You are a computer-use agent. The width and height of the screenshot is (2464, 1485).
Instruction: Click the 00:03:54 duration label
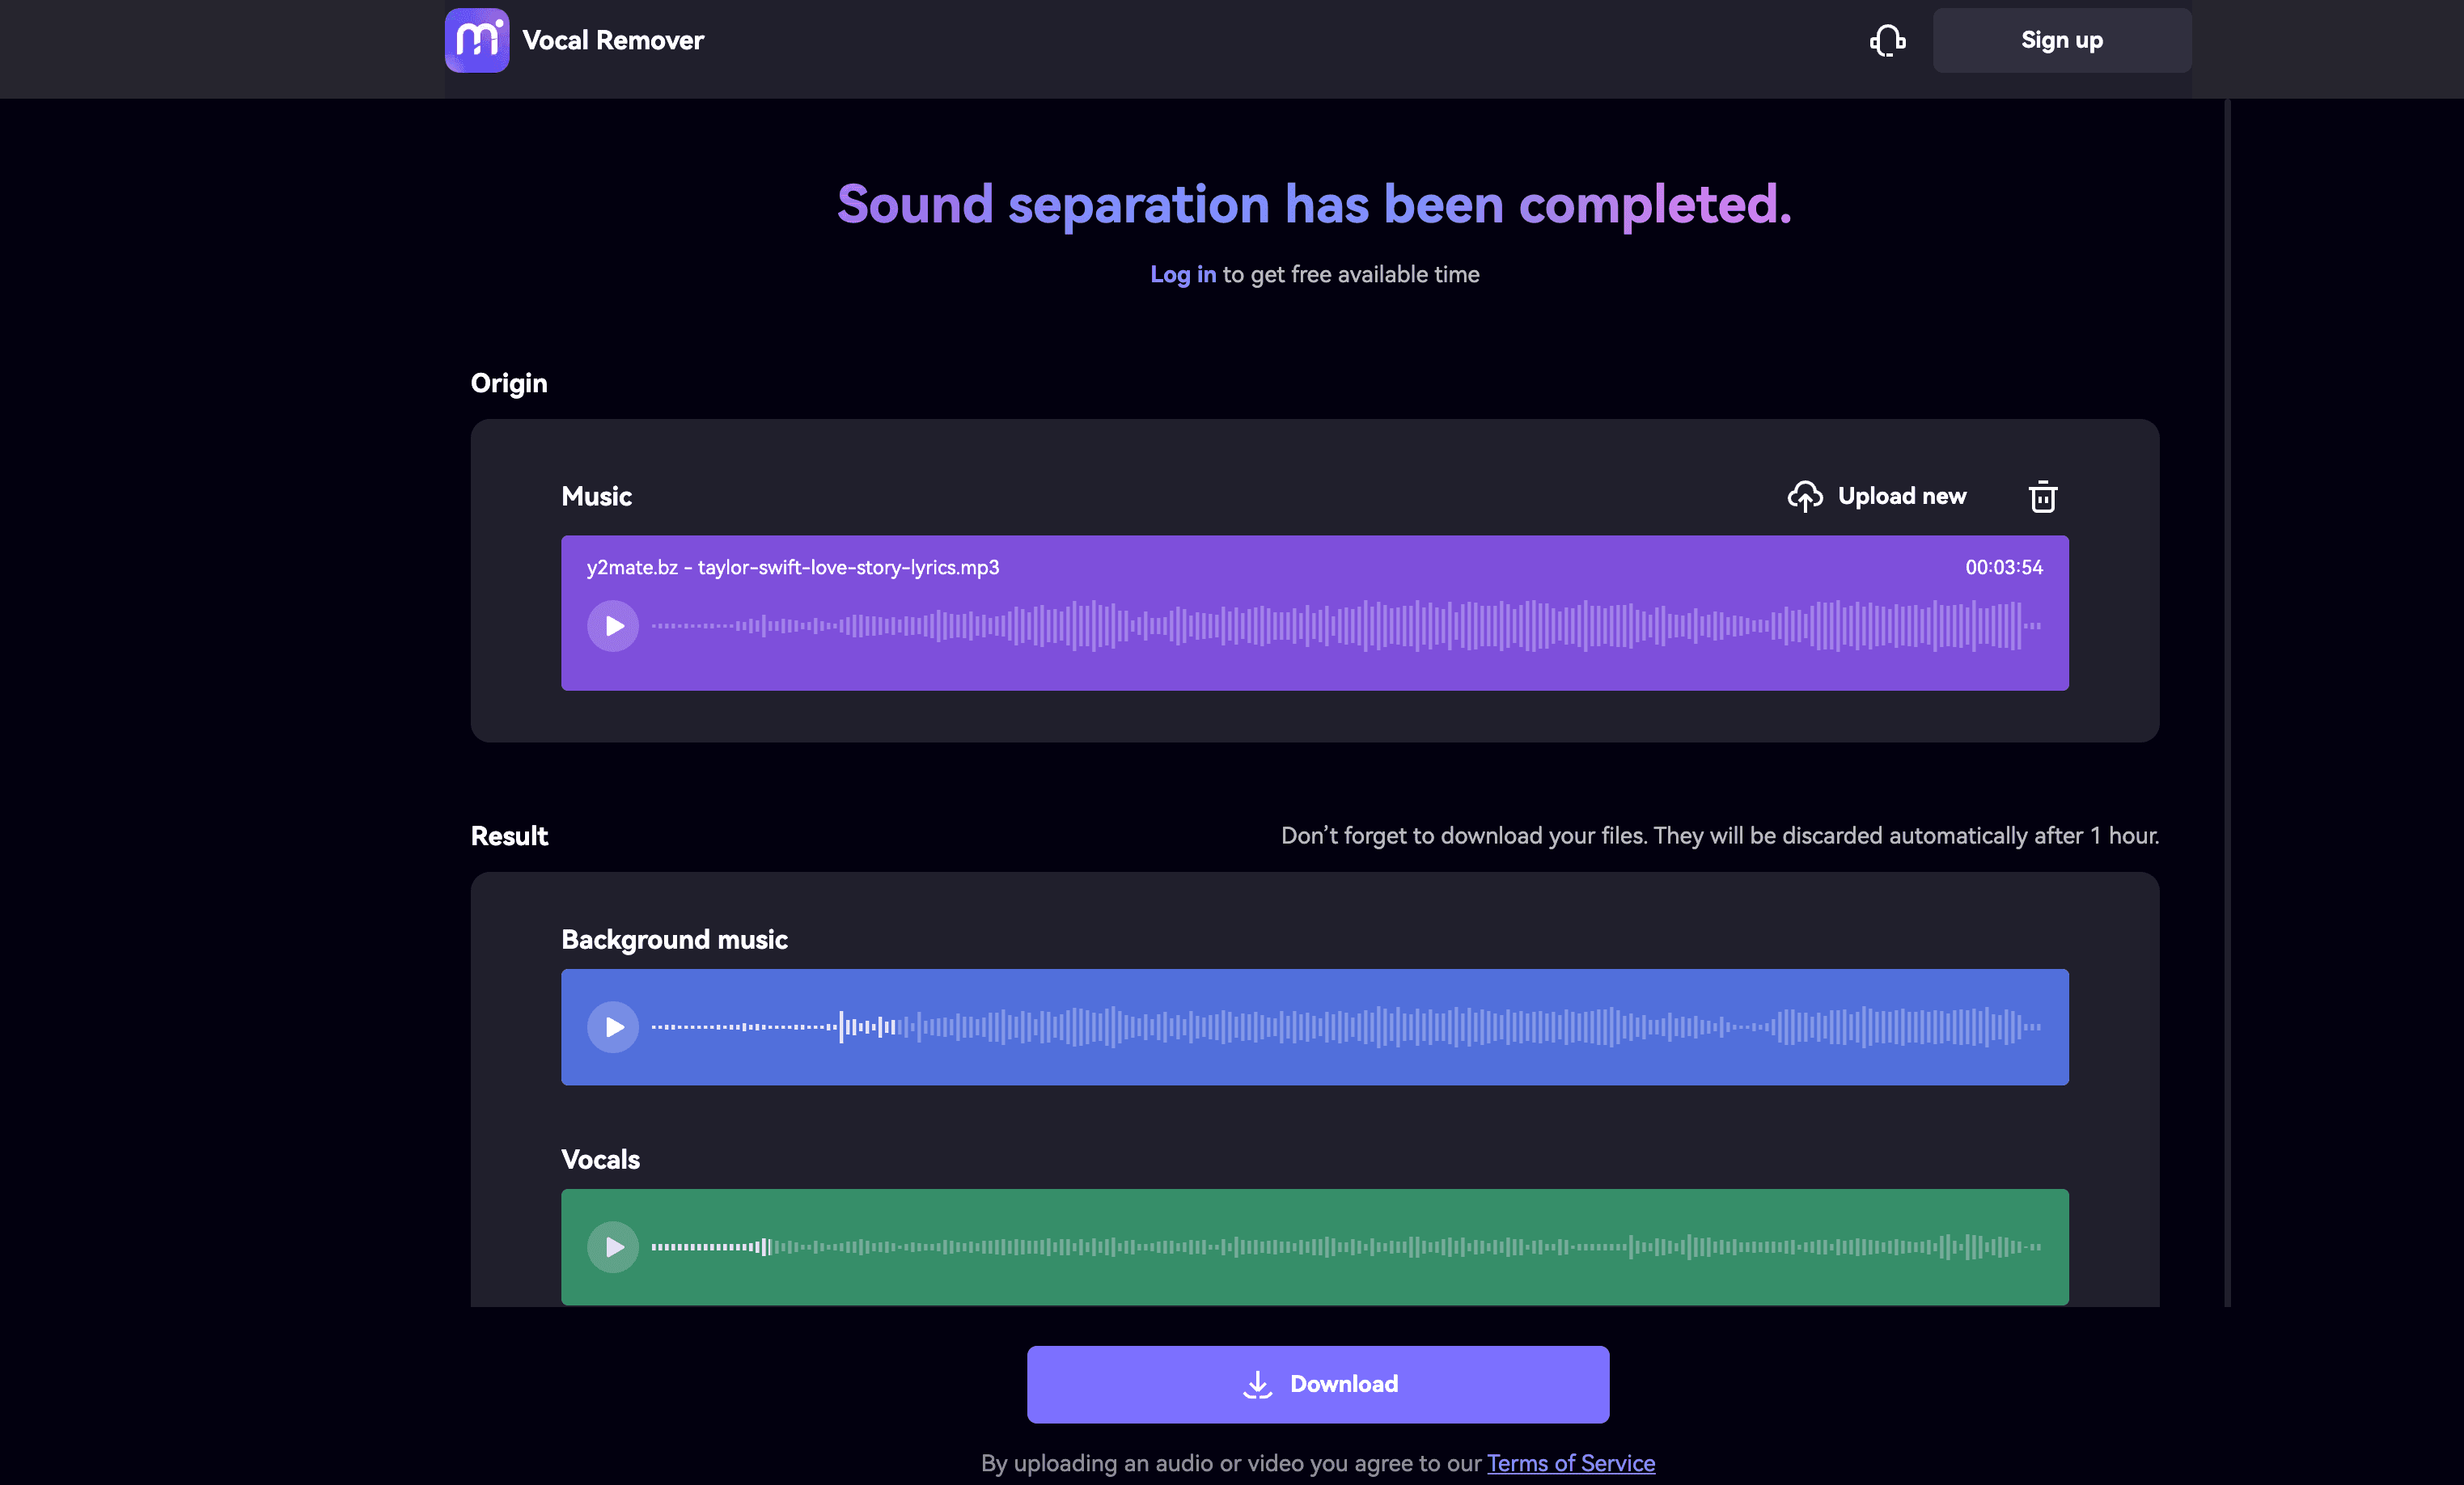tap(2002, 567)
